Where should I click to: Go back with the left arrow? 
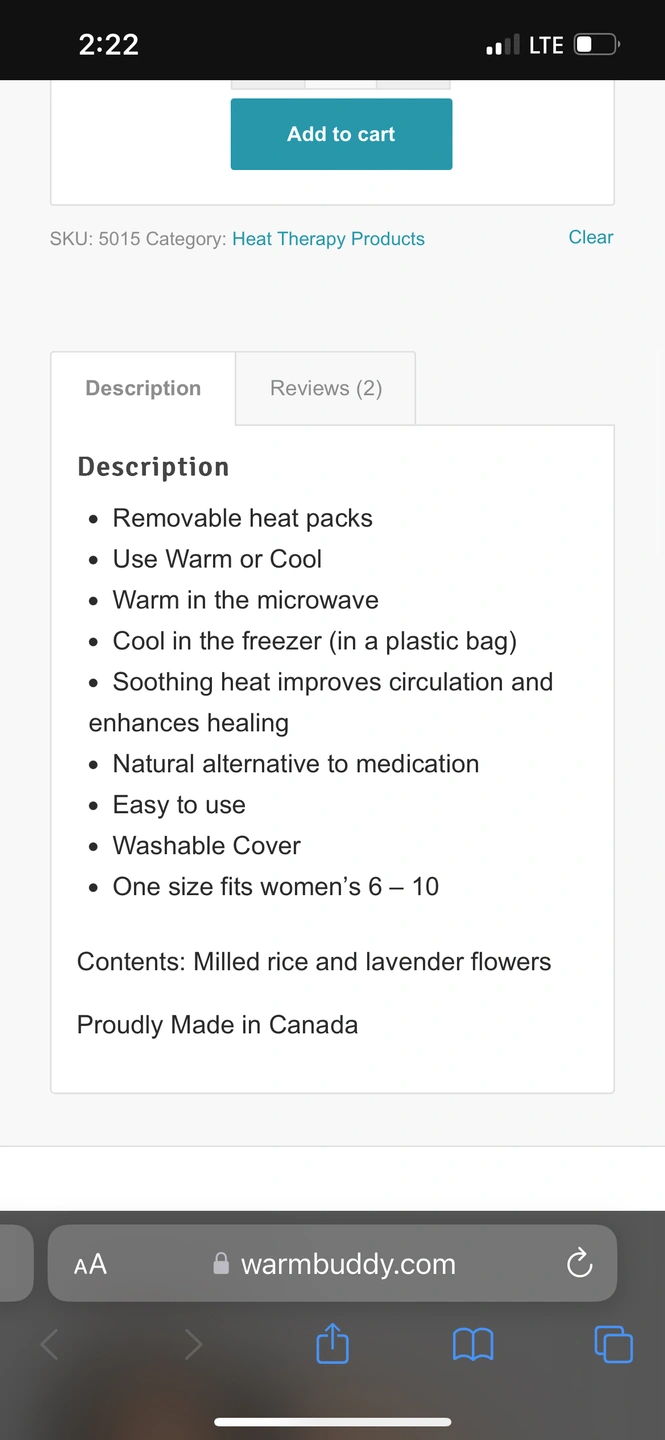coord(49,1345)
